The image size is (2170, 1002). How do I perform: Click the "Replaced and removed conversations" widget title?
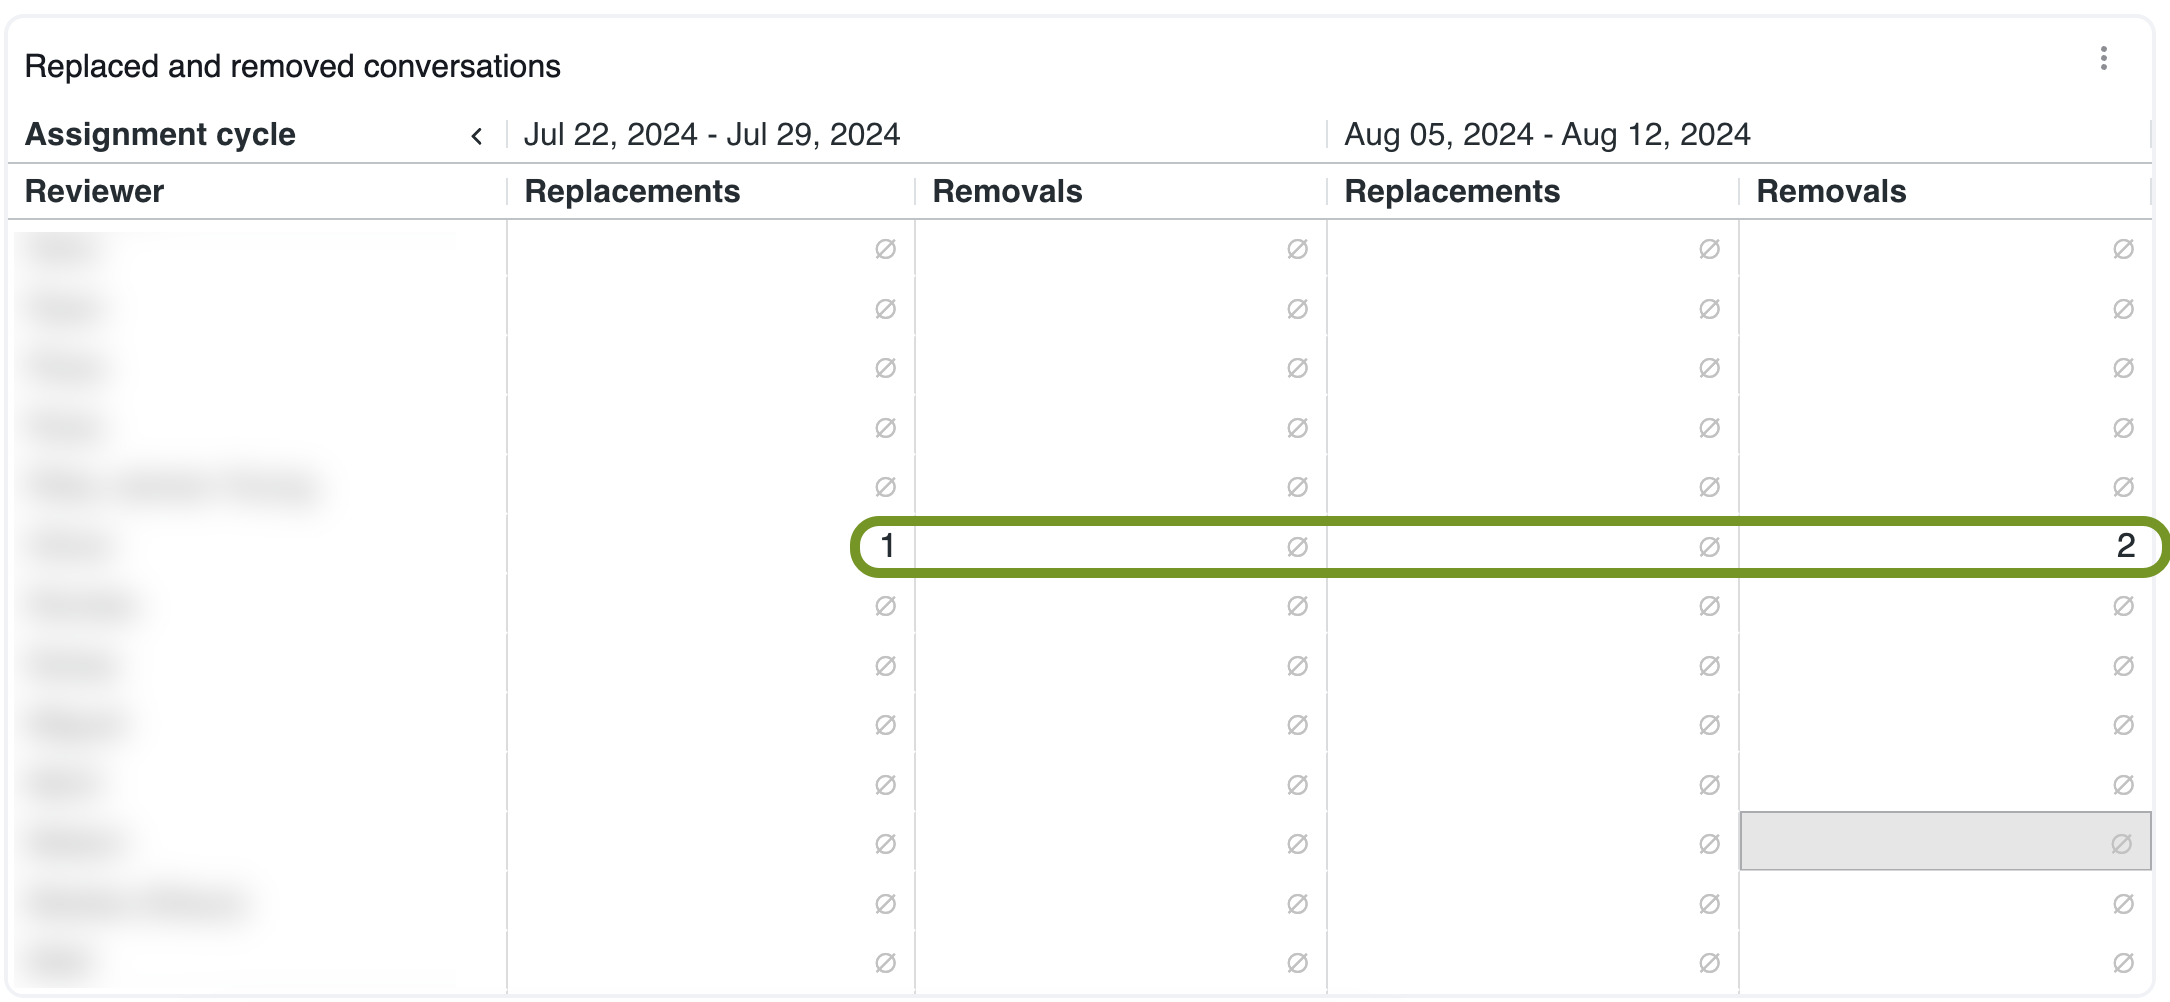click(x=292, y=66)
